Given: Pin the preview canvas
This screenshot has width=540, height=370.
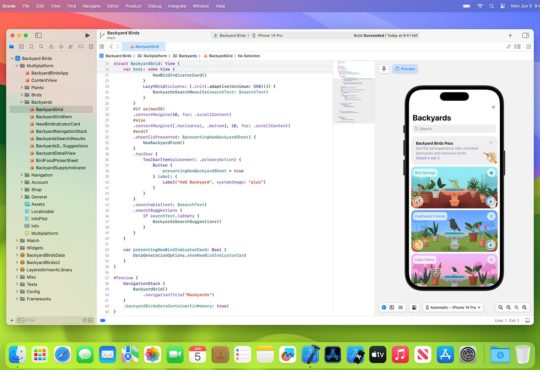Looking at the screenshot, I should click(x=384, y=69).
